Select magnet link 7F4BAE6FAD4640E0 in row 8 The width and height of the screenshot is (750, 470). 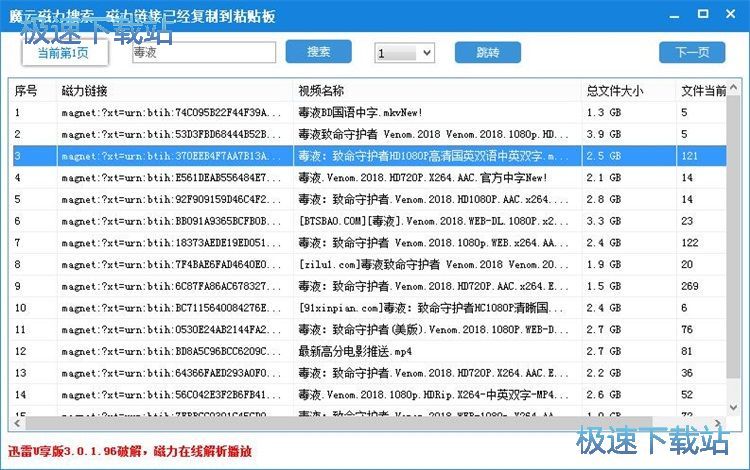[171, 264]
